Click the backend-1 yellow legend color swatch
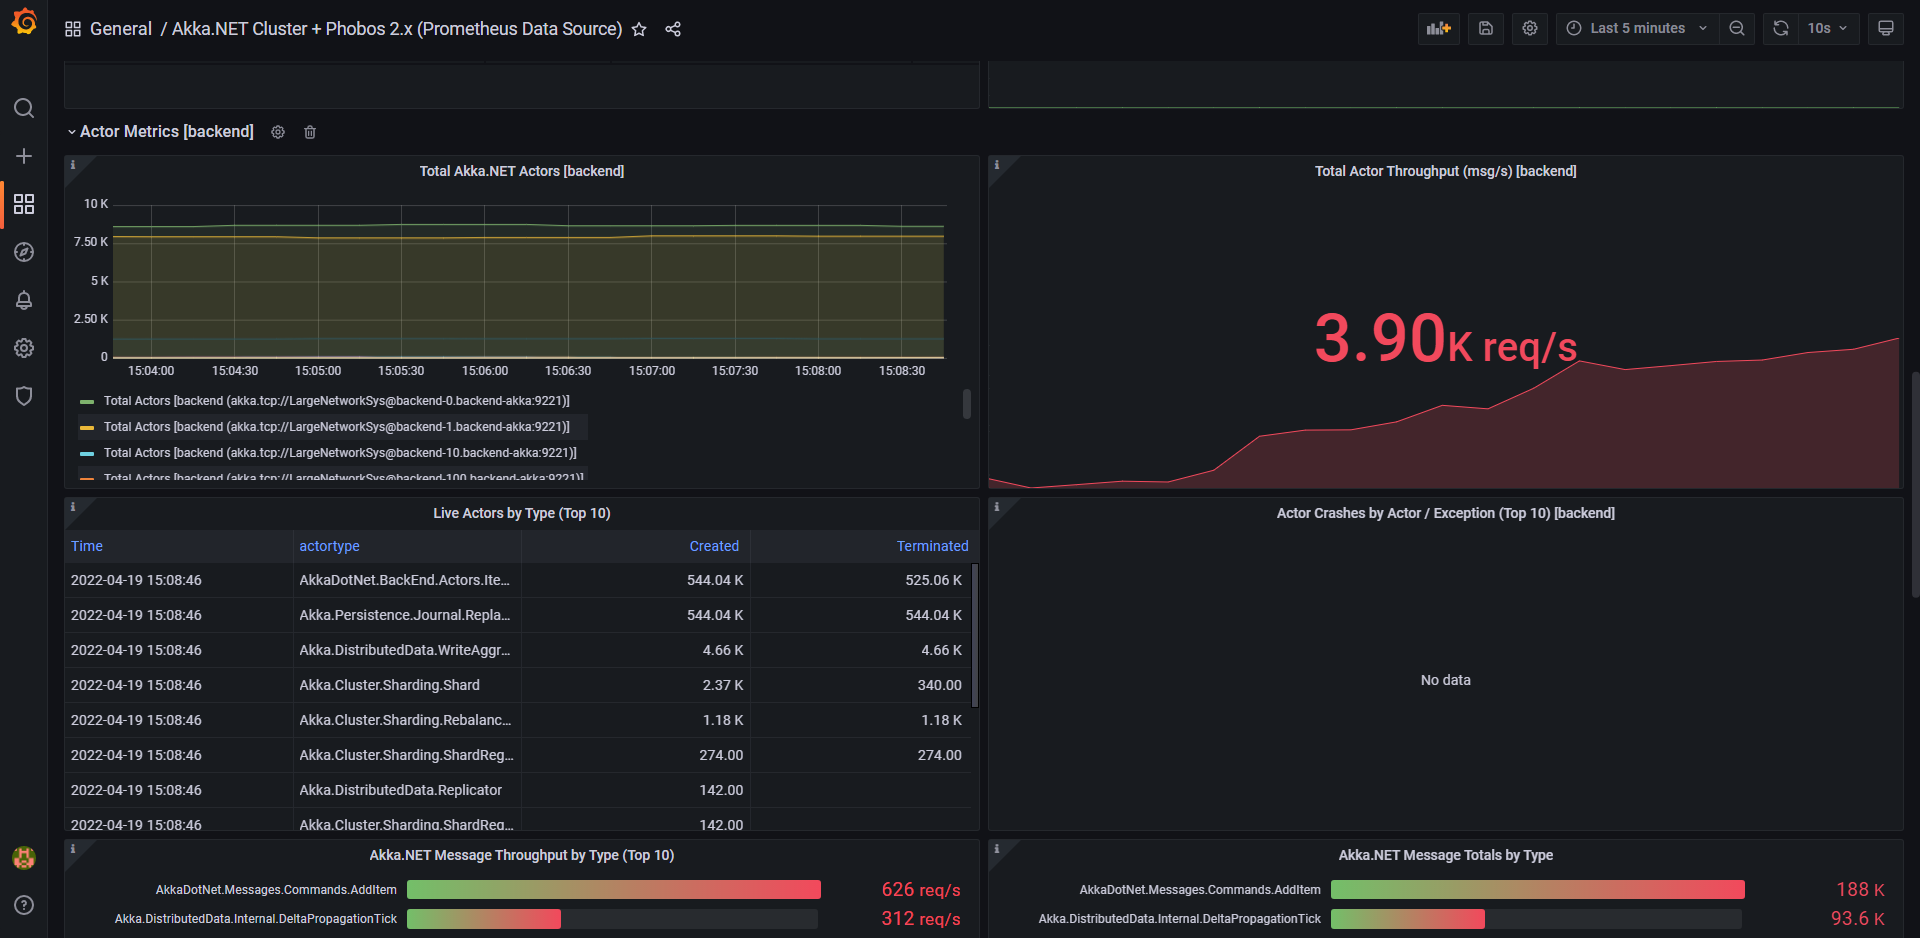Image resolution: width=1920 pixels, height=938 pixels. tap(87, 427)
